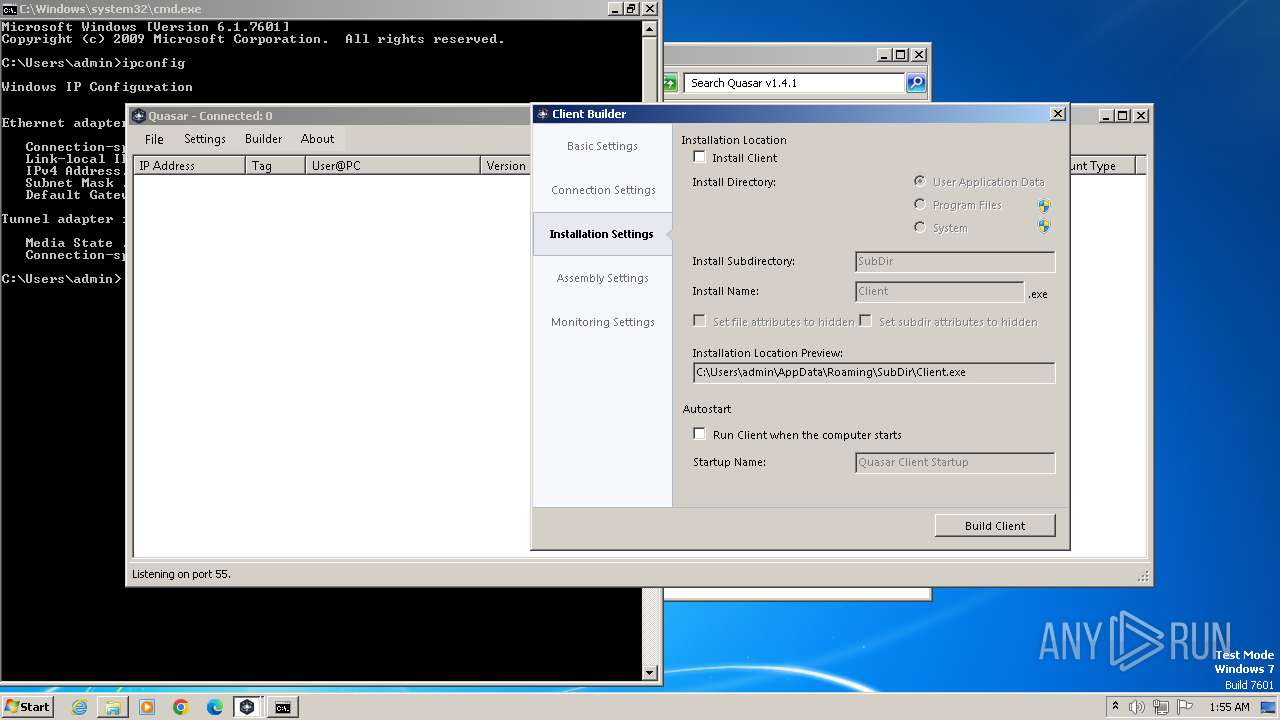Open the volume speaker tray icon
Screen dimensions: 1280x720
click(x=1137, y=707)
